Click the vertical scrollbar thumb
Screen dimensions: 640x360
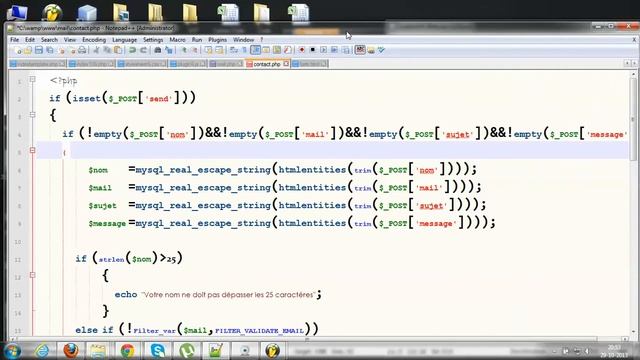633,119
